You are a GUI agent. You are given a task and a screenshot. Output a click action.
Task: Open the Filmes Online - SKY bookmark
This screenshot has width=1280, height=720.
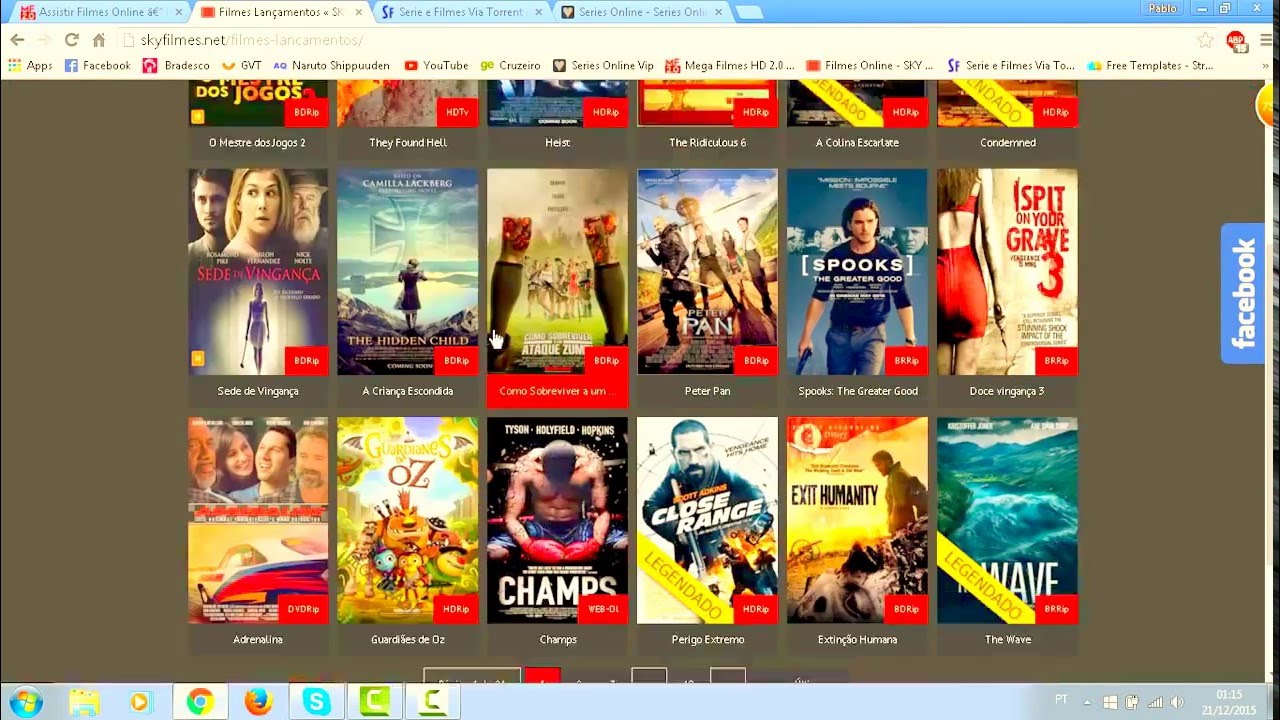pyautogui.click(x=870, y=65)
